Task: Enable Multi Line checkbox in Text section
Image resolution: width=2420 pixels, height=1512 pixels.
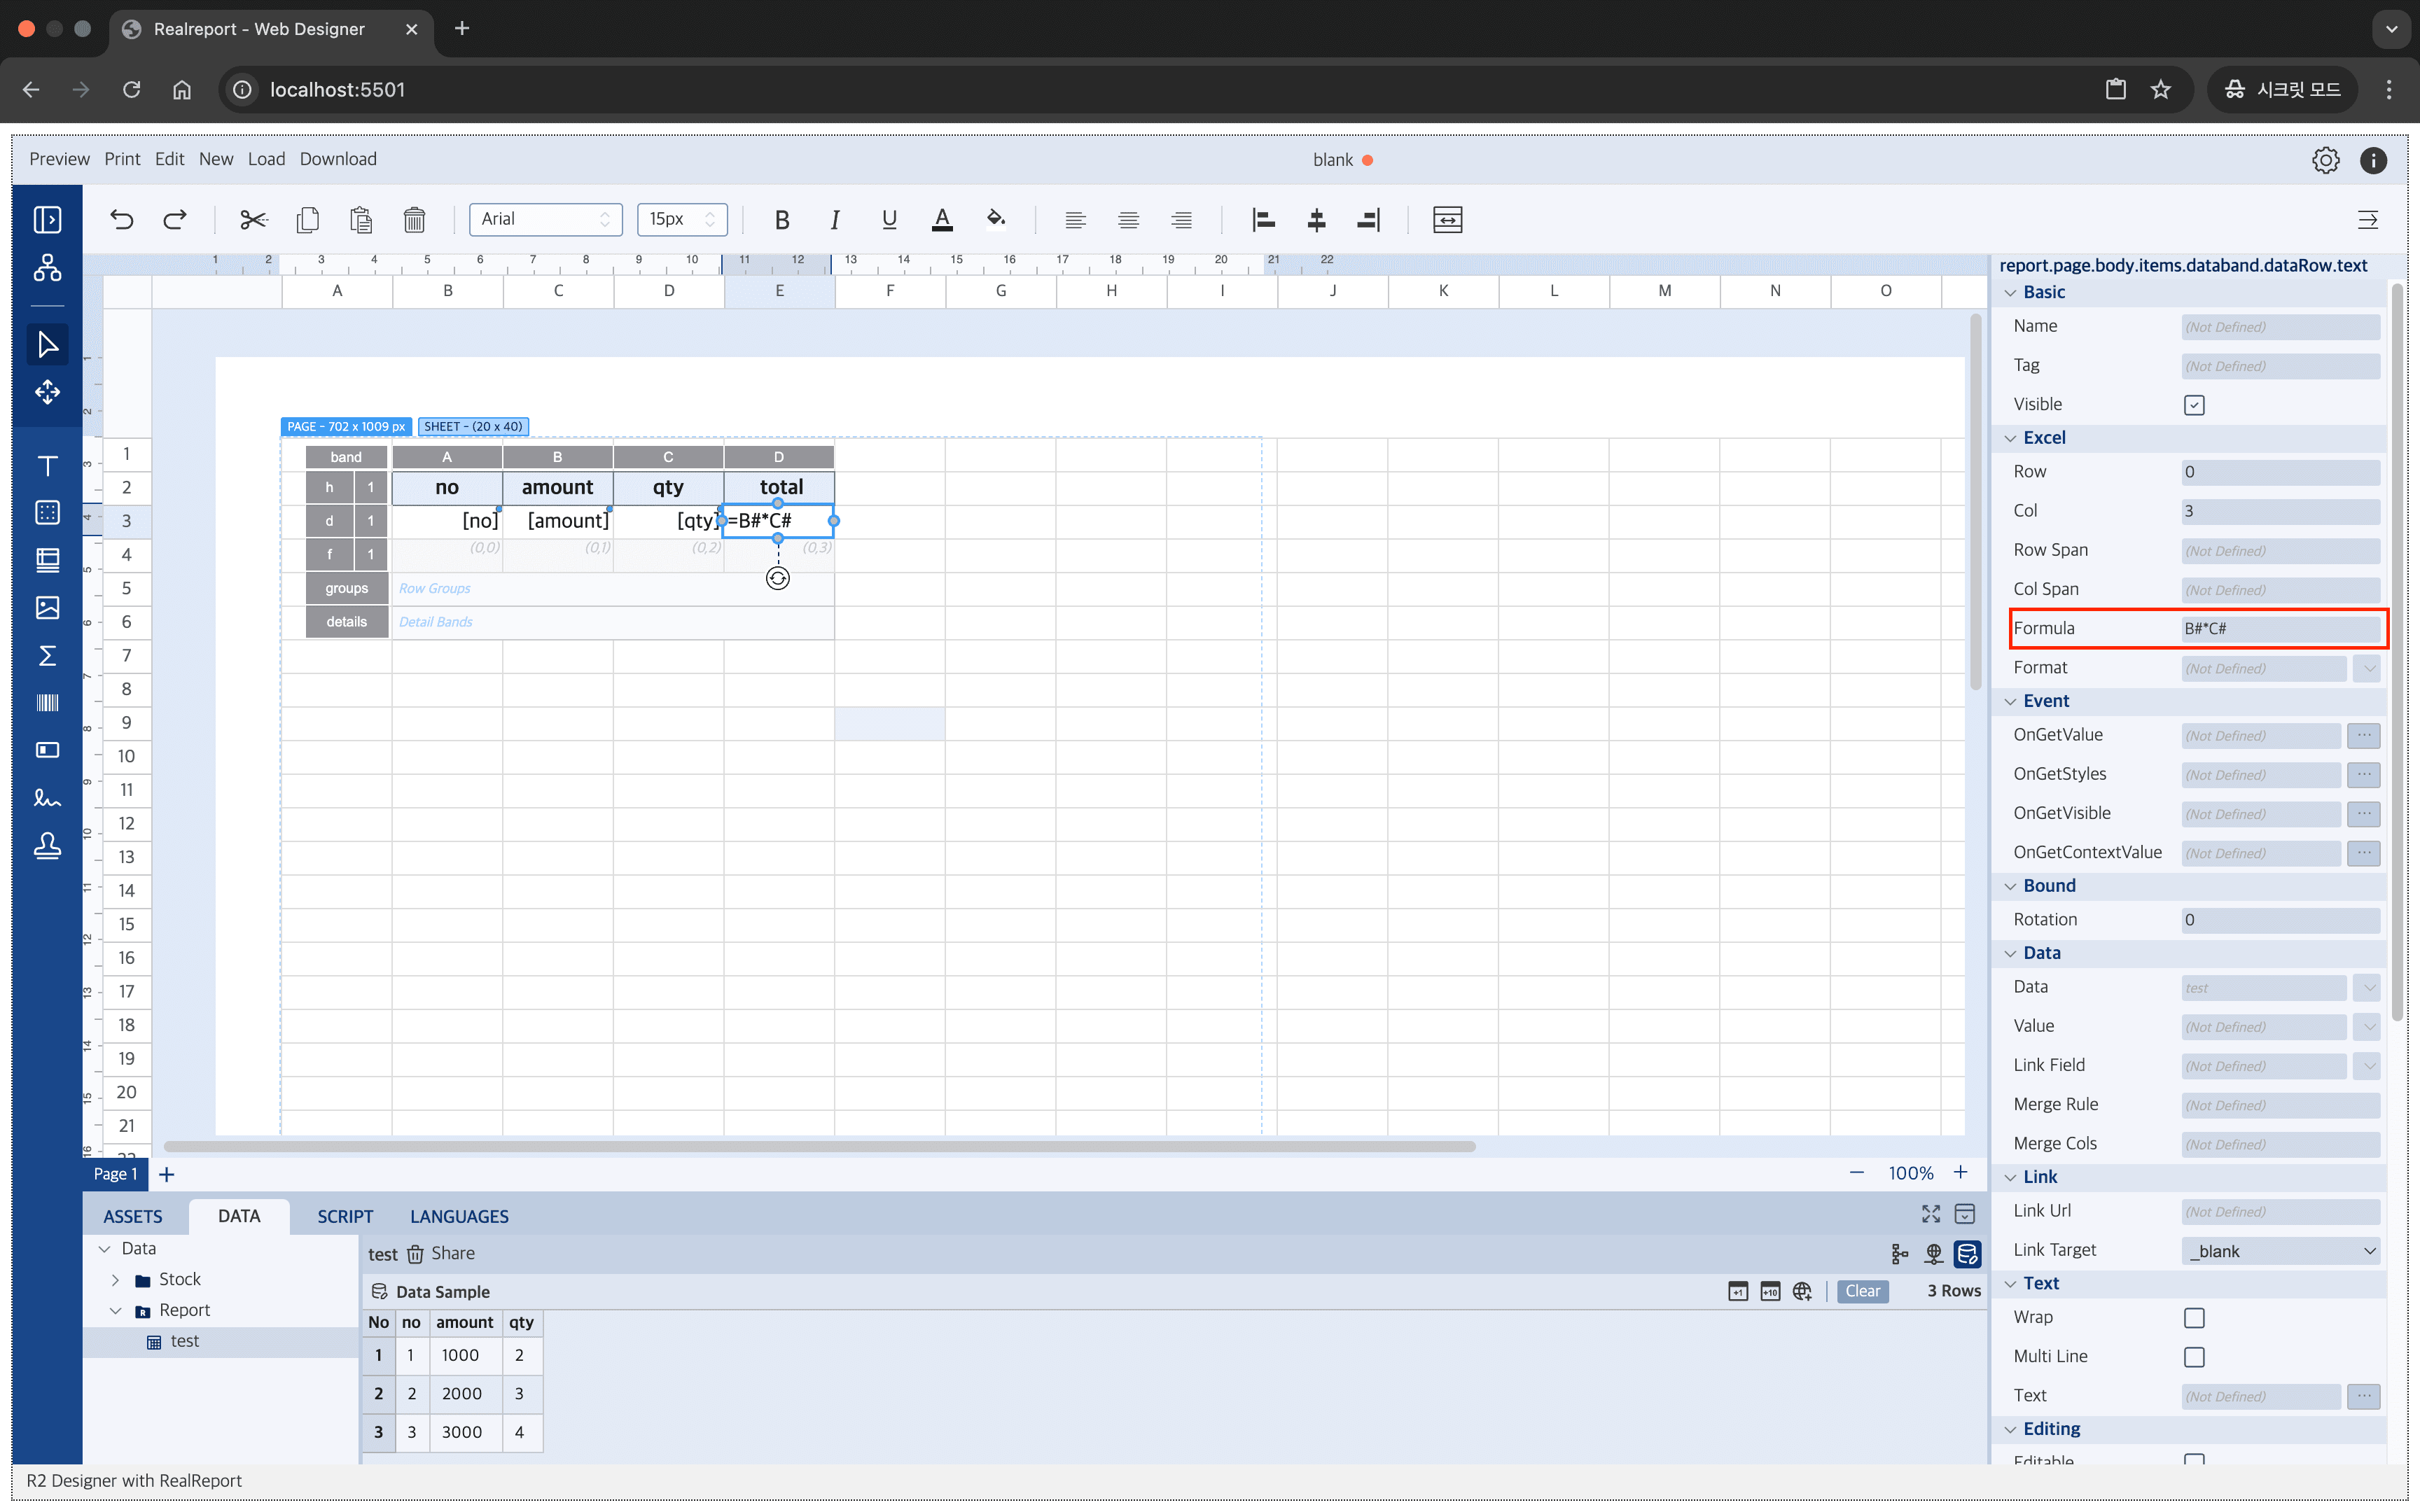Action: [2194, 1355]
